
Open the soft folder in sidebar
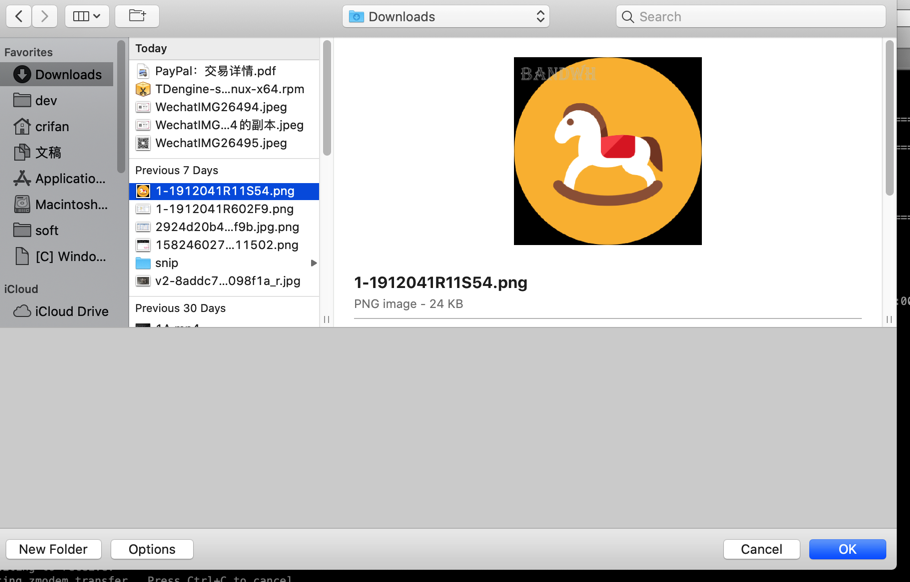pos(57,230)
